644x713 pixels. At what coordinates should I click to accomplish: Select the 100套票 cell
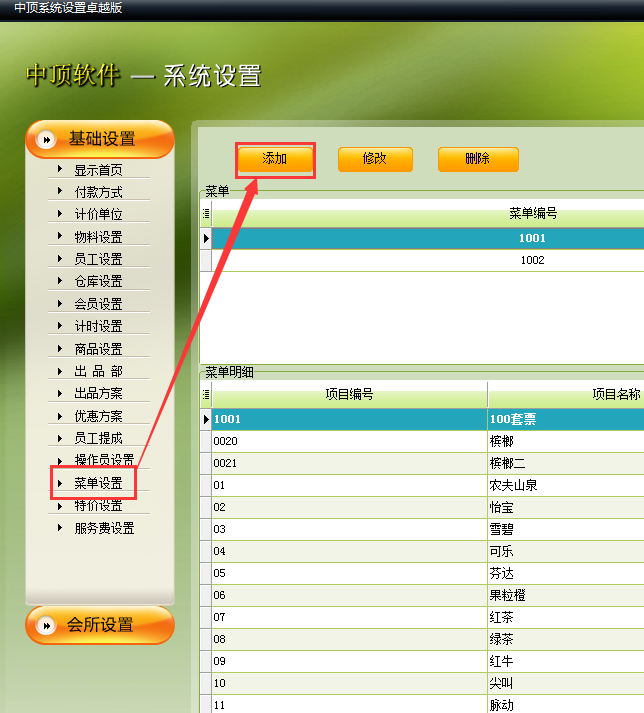coord(566,419)
